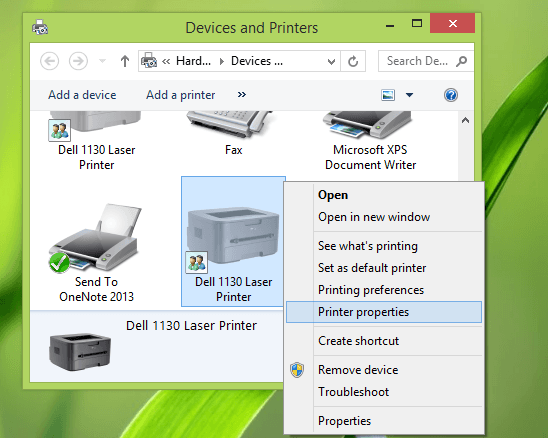Click the search magnifier icon
This screenshot has height=438, width=548.
tap(461, 61)
